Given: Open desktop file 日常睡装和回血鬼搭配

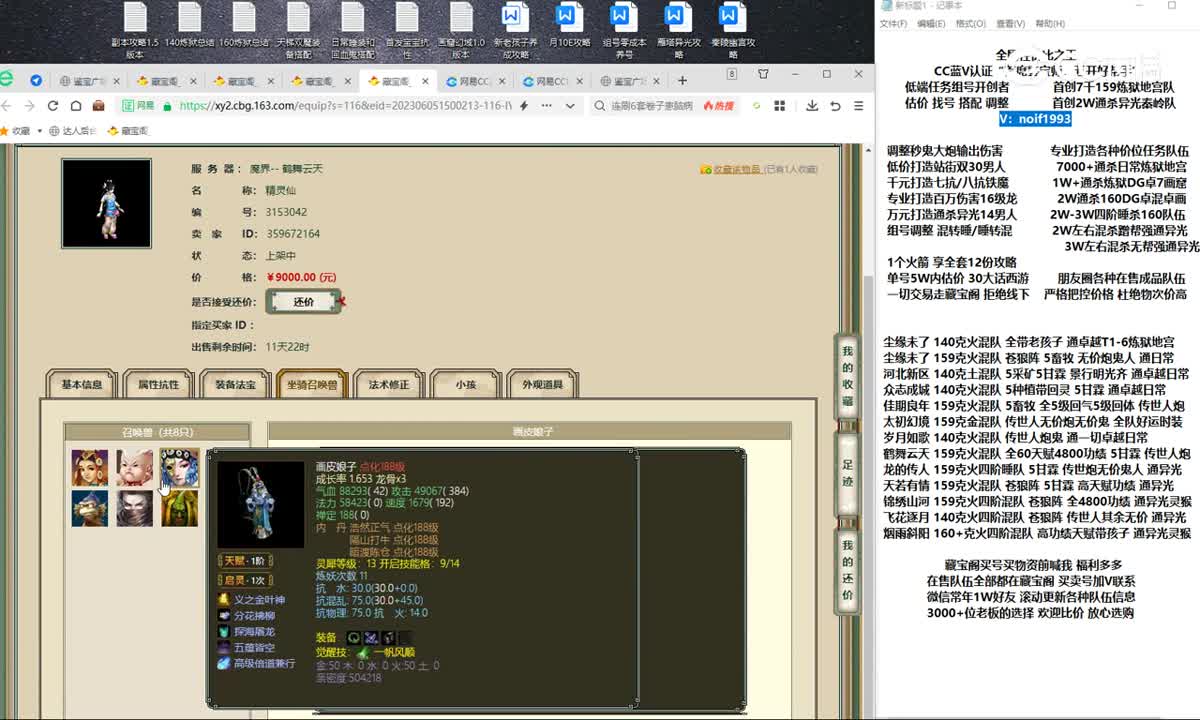Looking at the screenshot, I should 352,31.
